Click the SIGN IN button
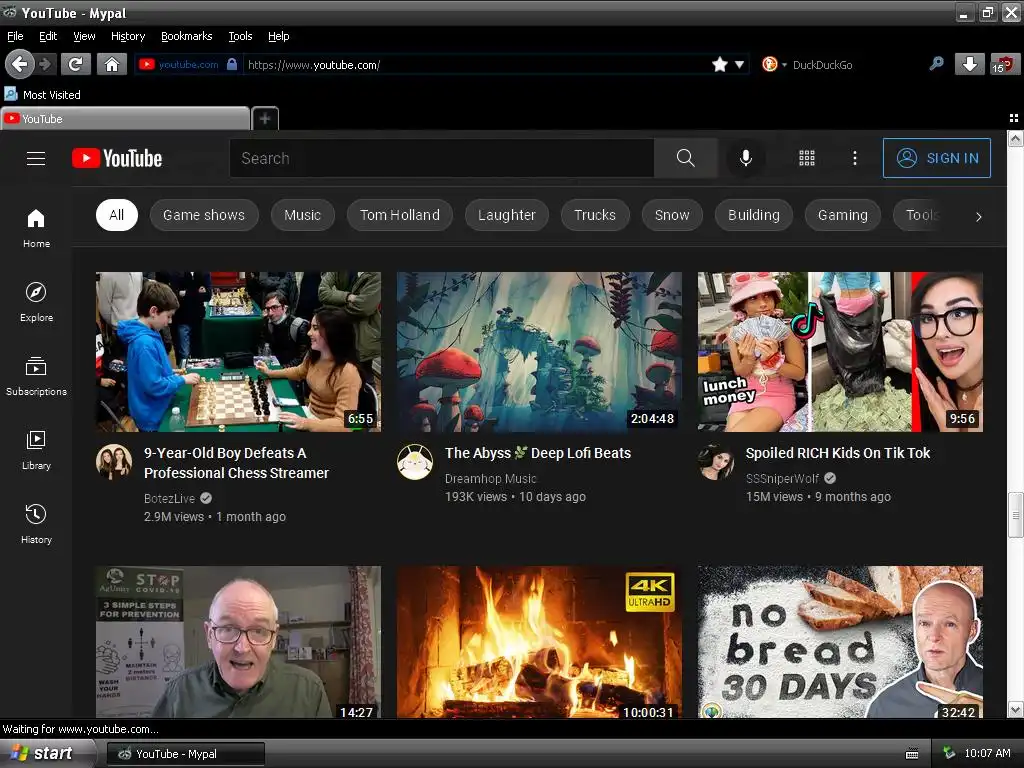 click(x=936, y=158)
